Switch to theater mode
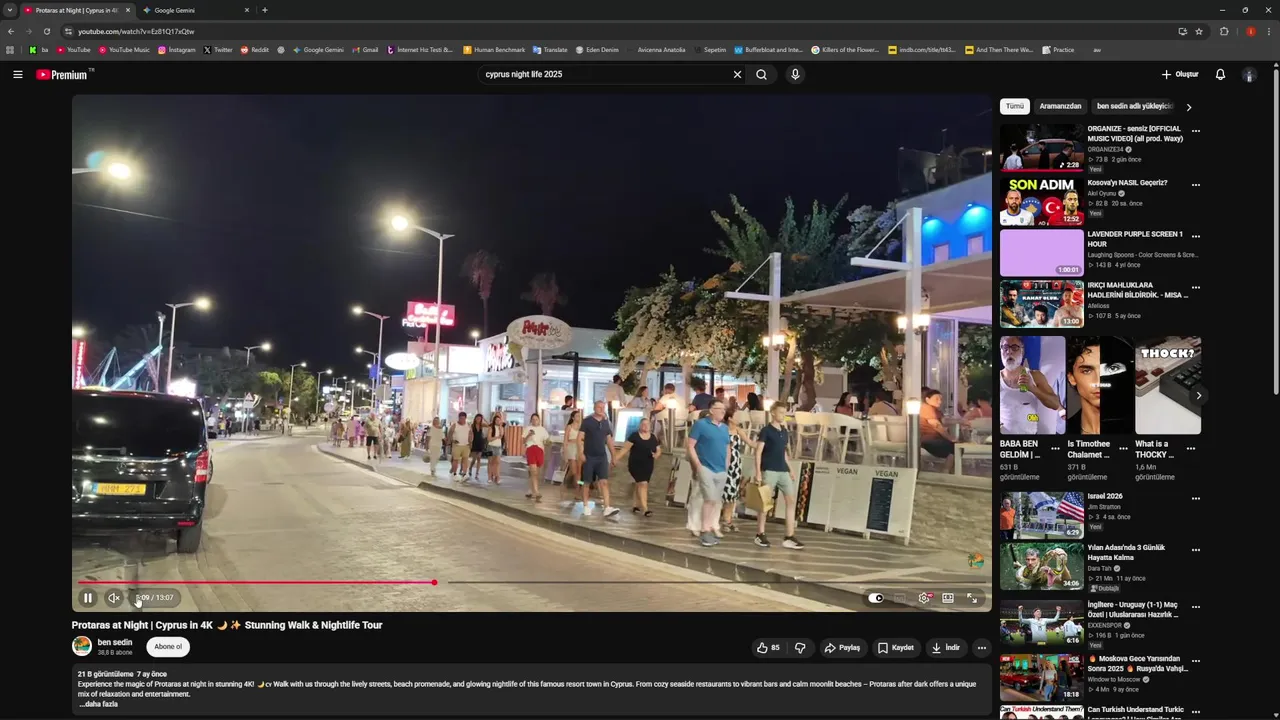The width and height of the screenshot is (1280, 720). [948, 598]
